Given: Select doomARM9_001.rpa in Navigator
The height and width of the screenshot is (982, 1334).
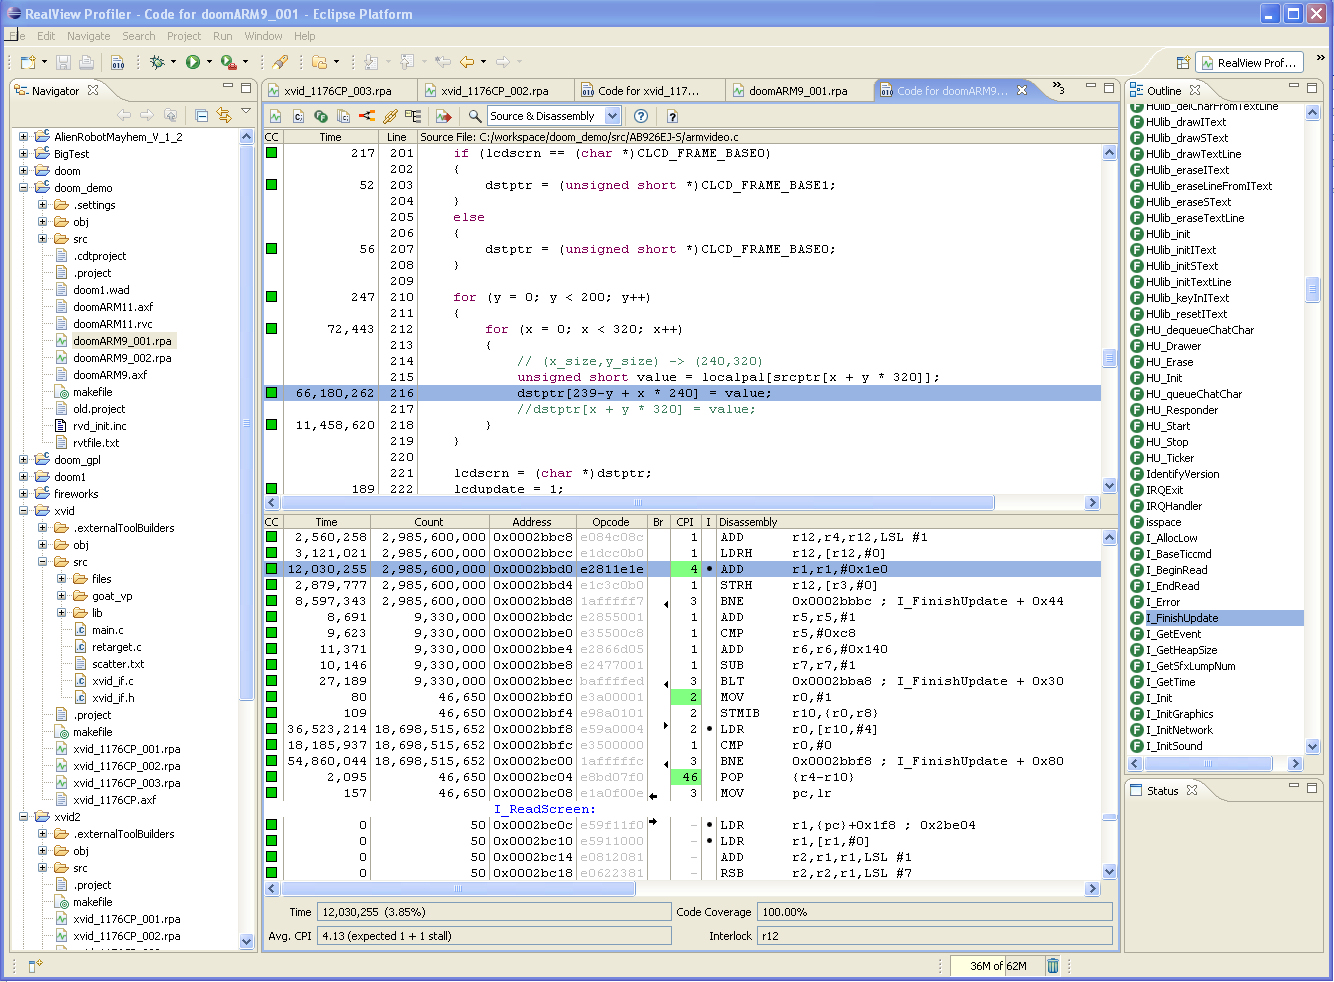Looking at the screenshot, I should point(122,341).
